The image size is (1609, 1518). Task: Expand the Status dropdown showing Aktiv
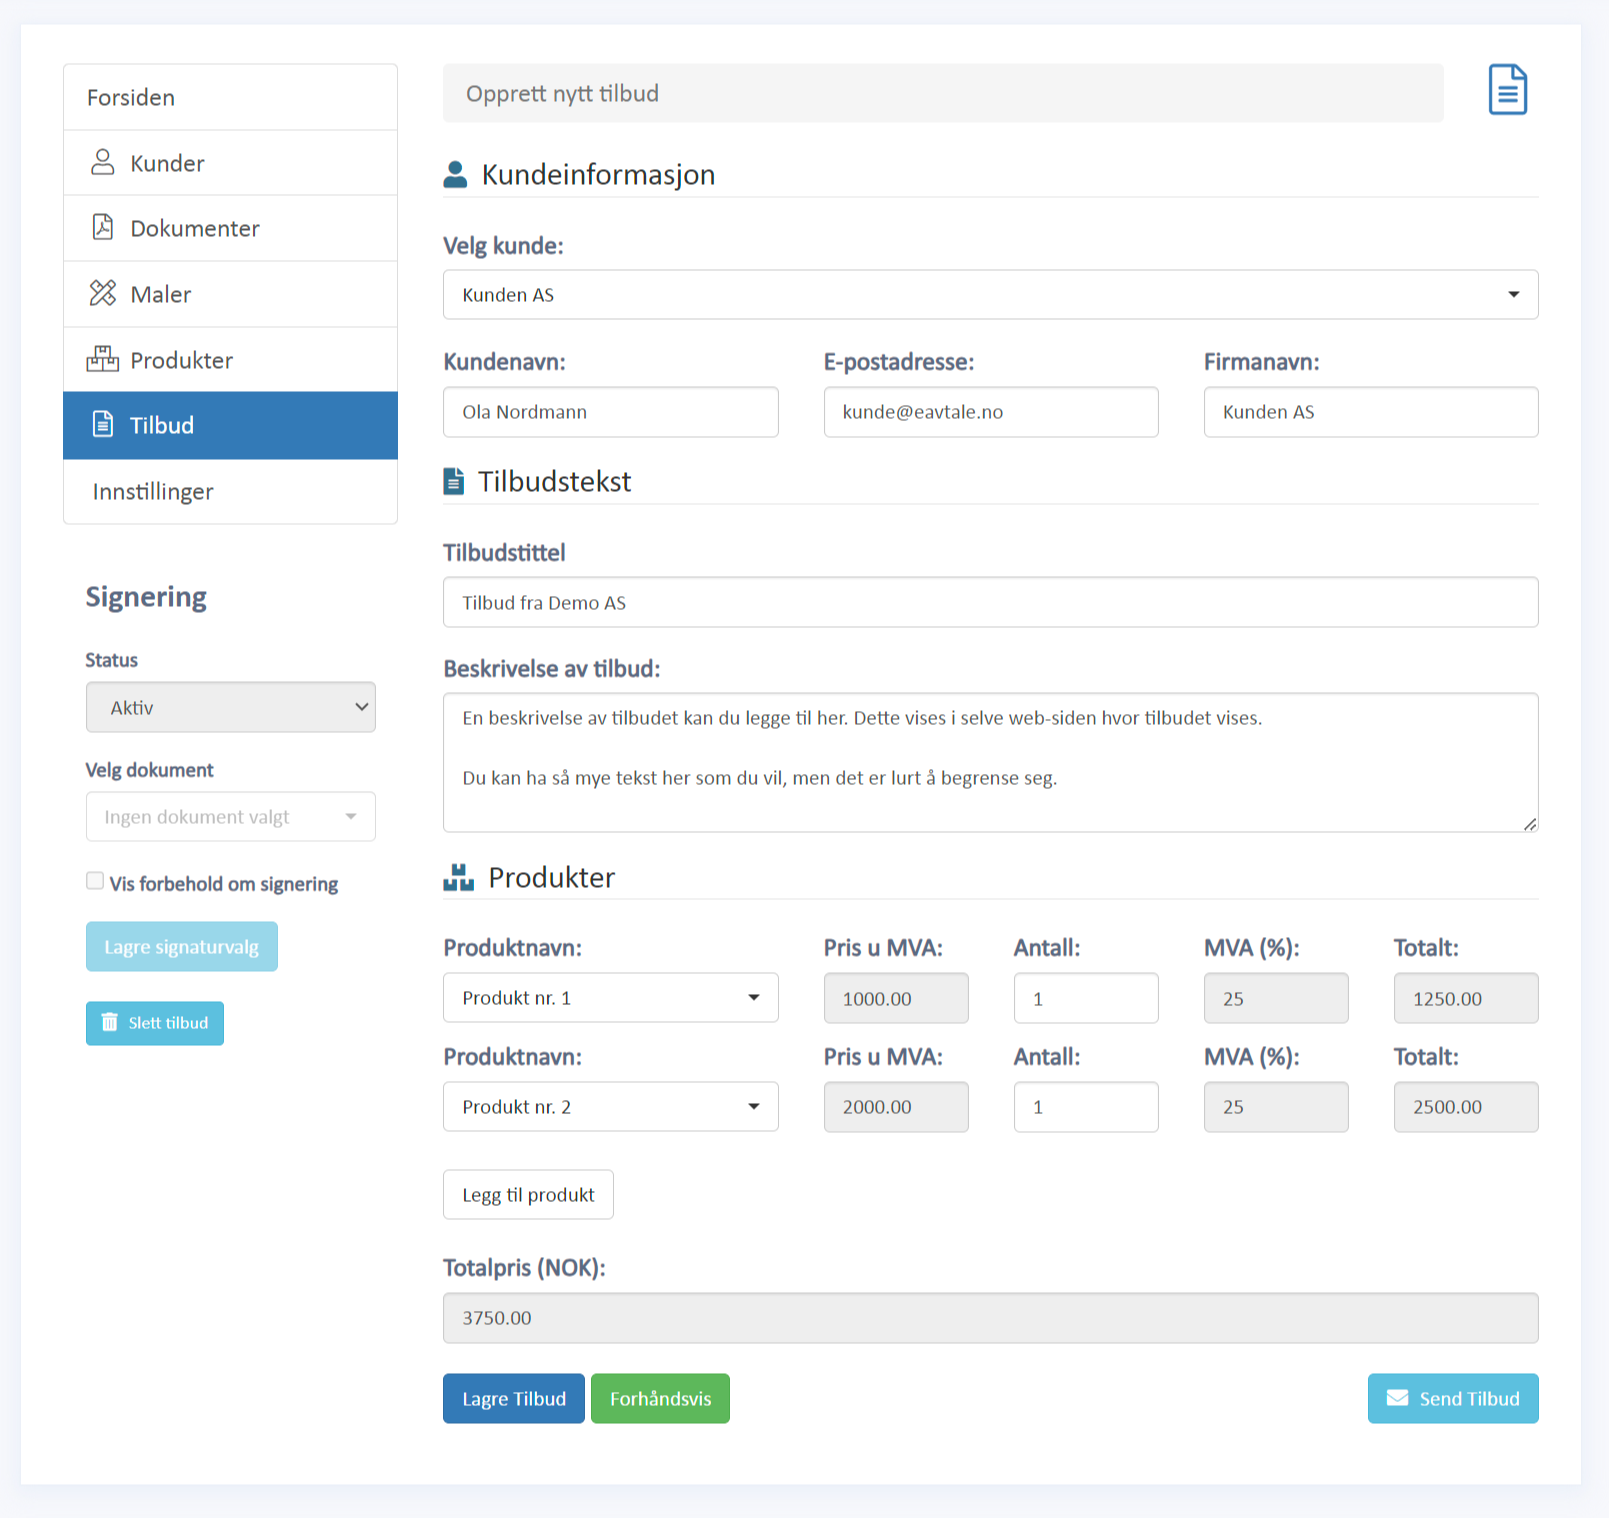[x=230, y=707]
